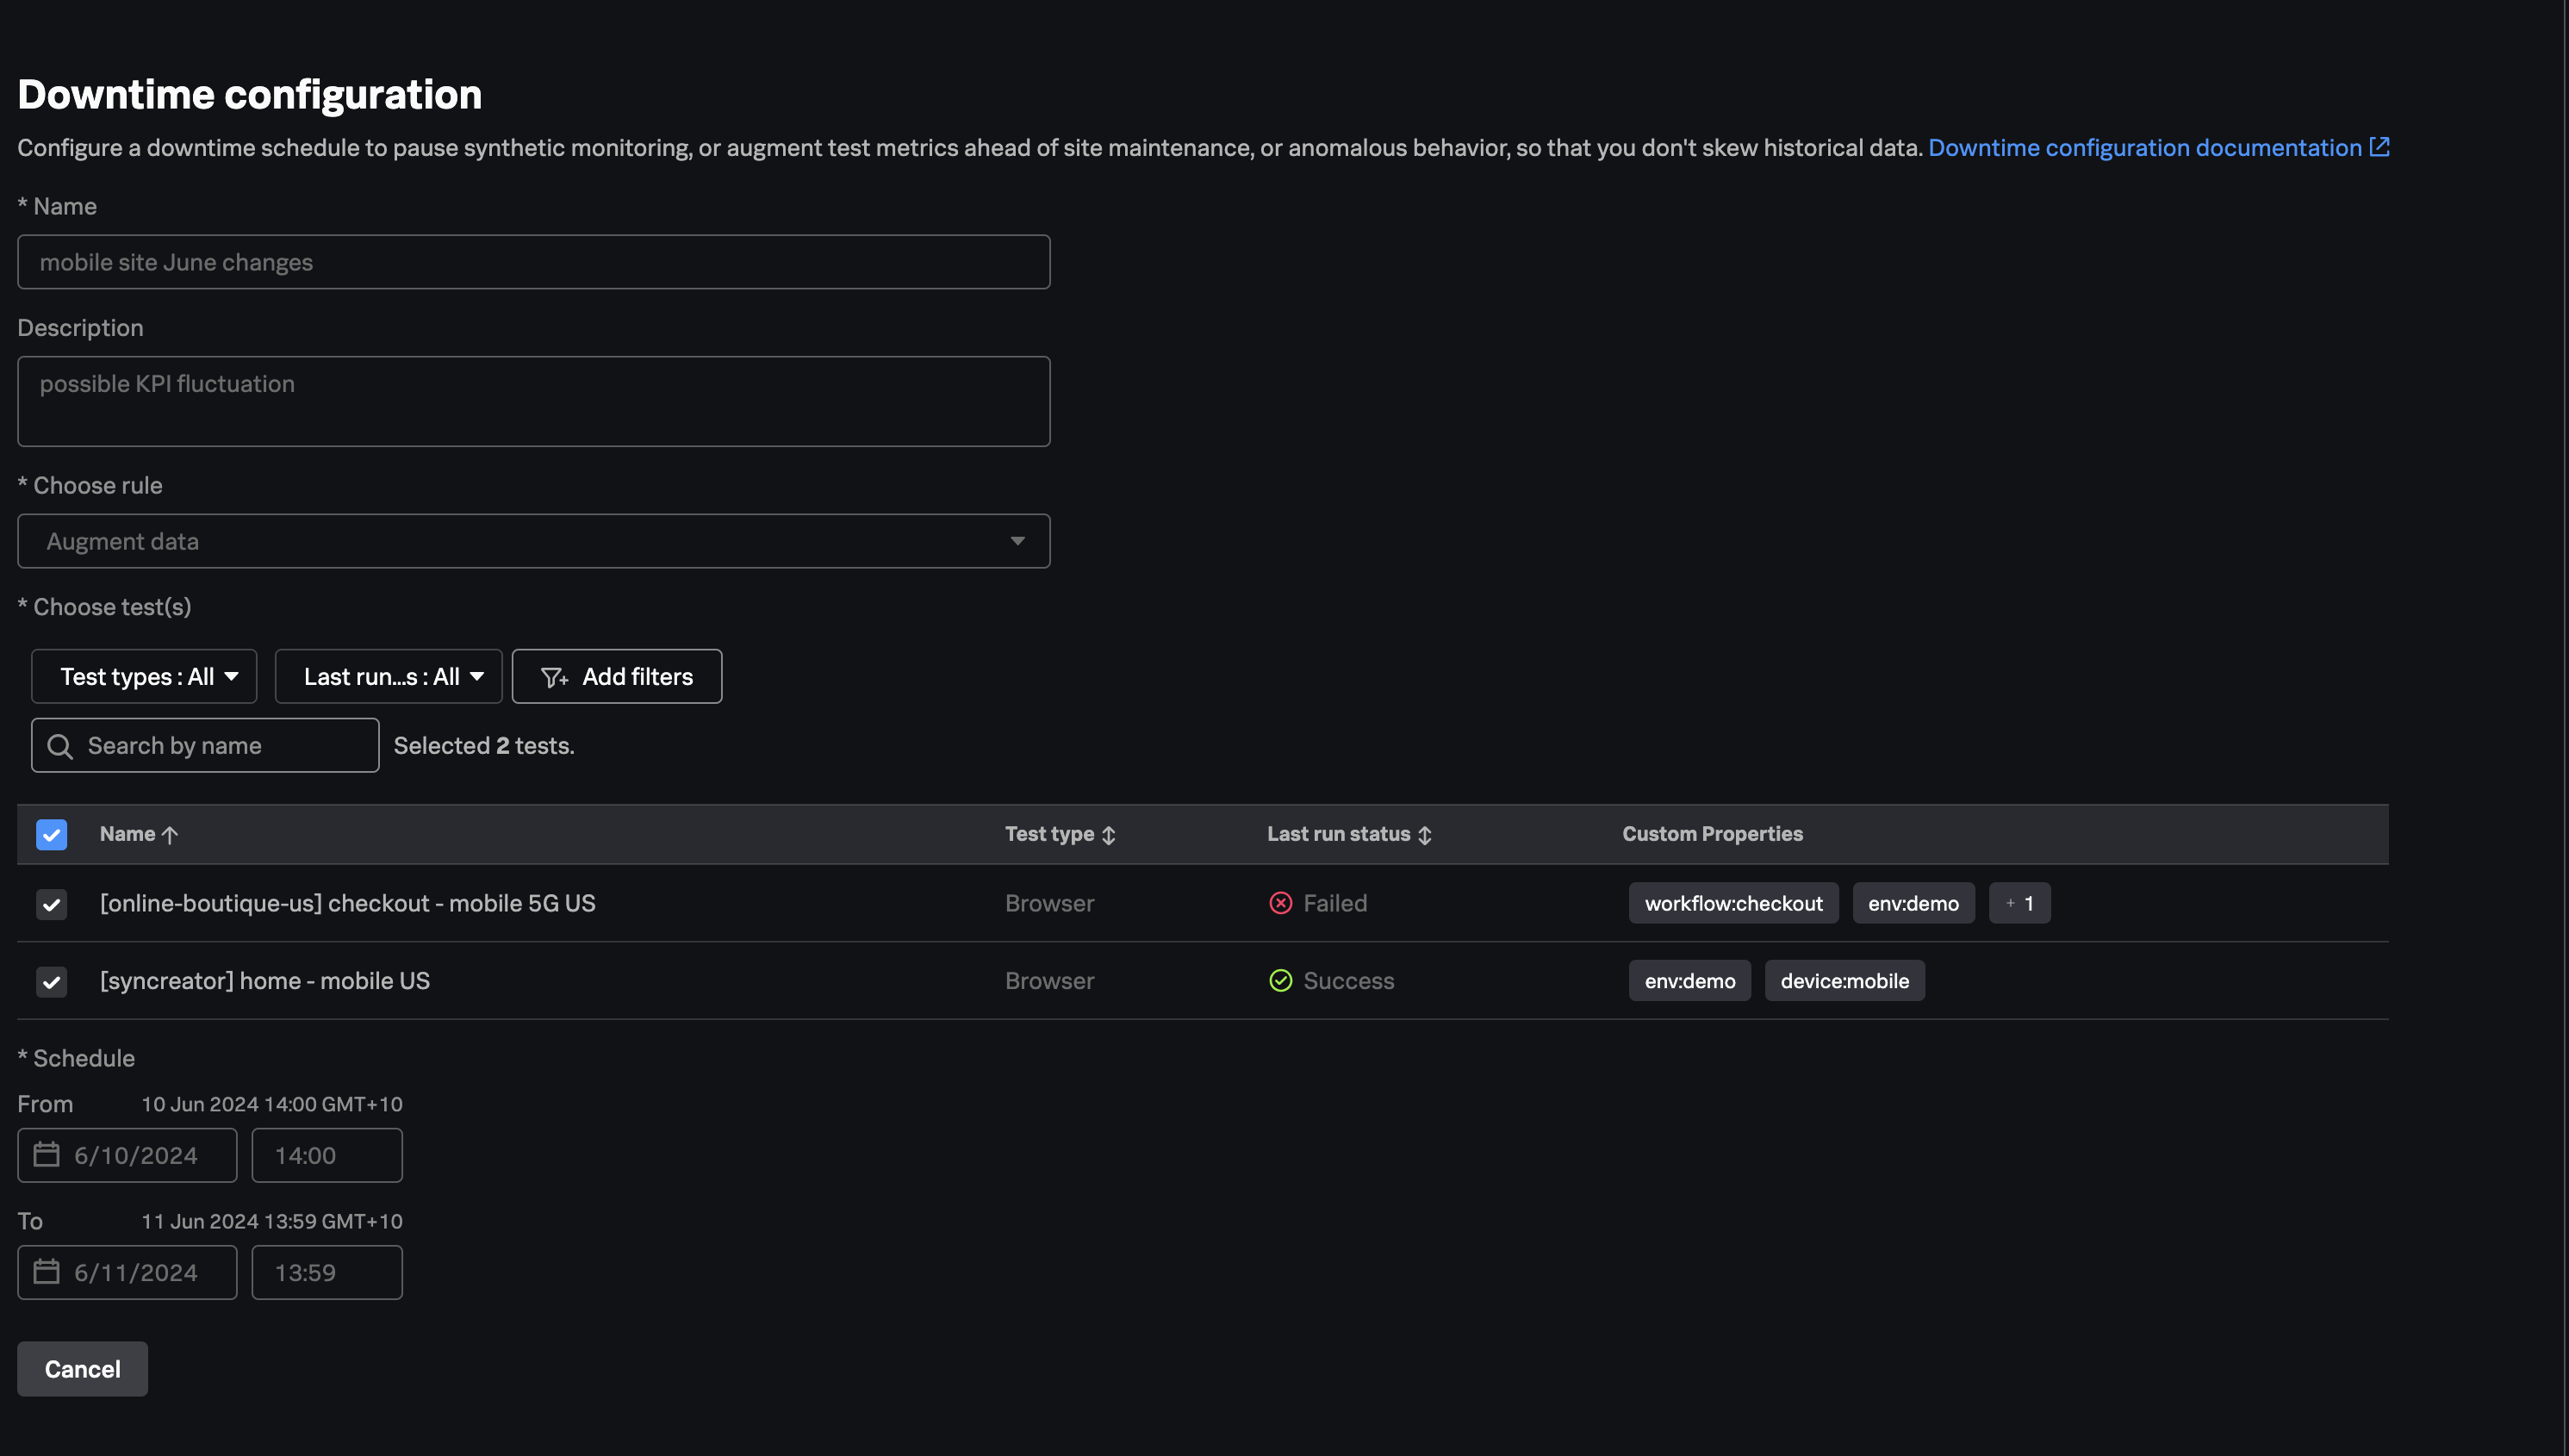
Task: Click the external link icon beside documentation
Action: pos(2379,147)
